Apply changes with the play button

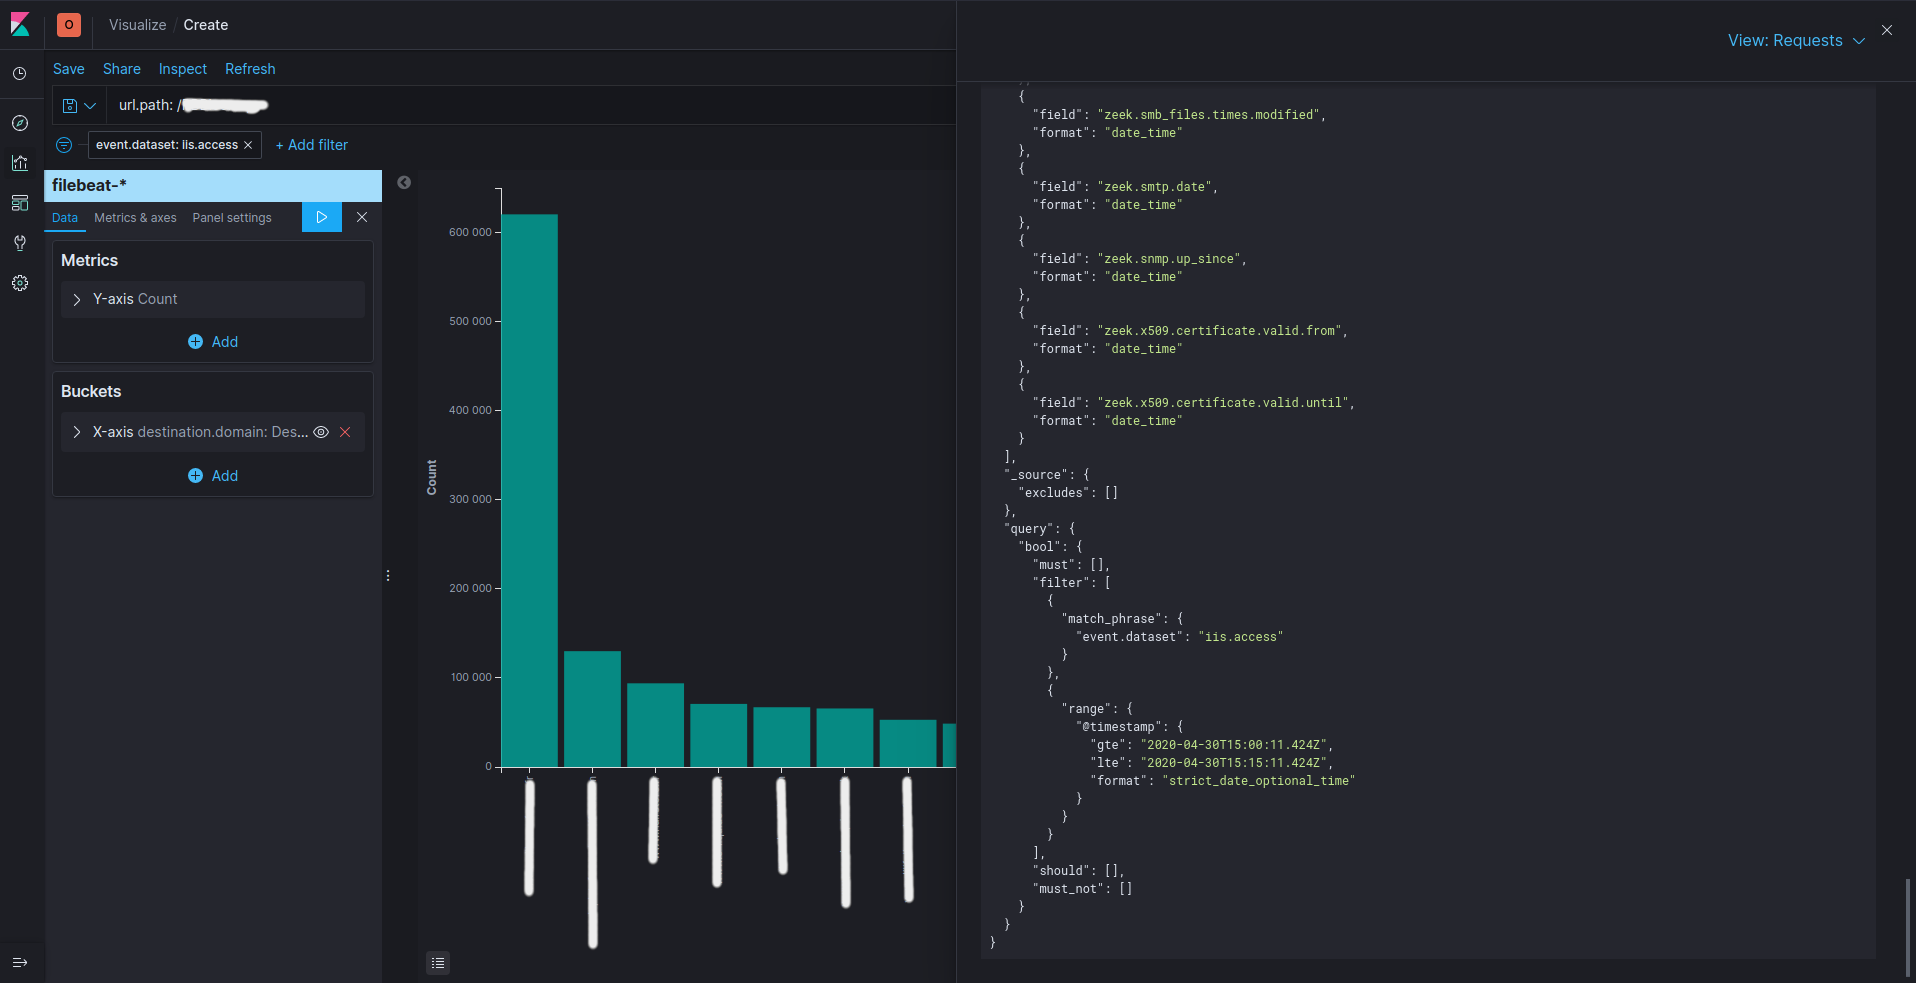click(x=322, y=217)
